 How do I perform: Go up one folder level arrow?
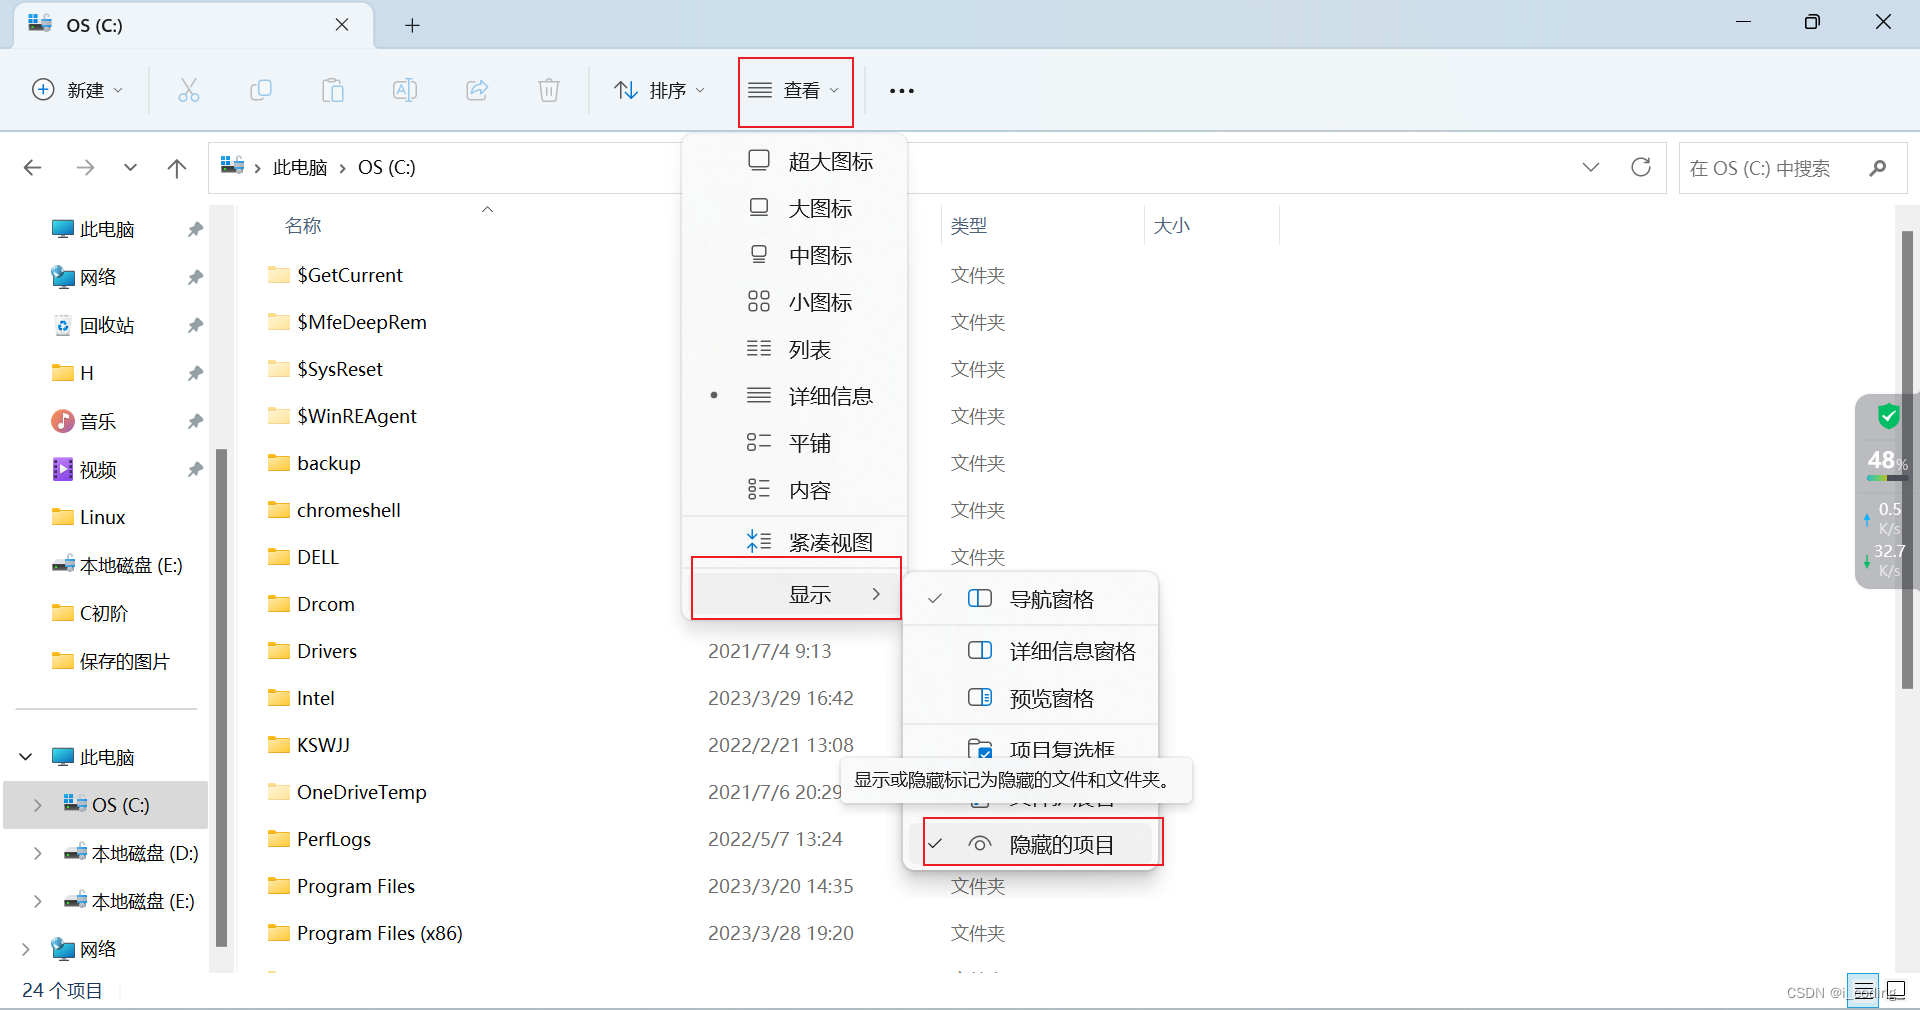coord(177,167)
